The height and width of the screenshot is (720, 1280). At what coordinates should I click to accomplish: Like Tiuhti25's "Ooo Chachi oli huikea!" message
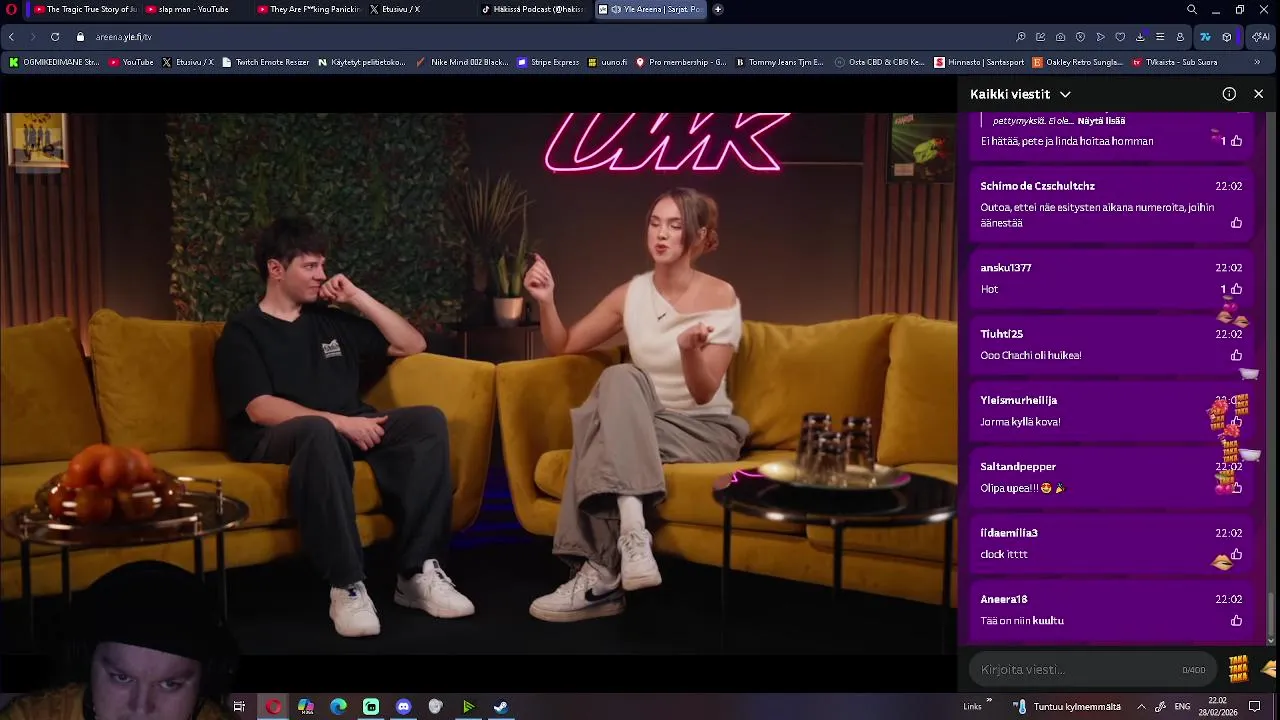(x=1236, y=355)
